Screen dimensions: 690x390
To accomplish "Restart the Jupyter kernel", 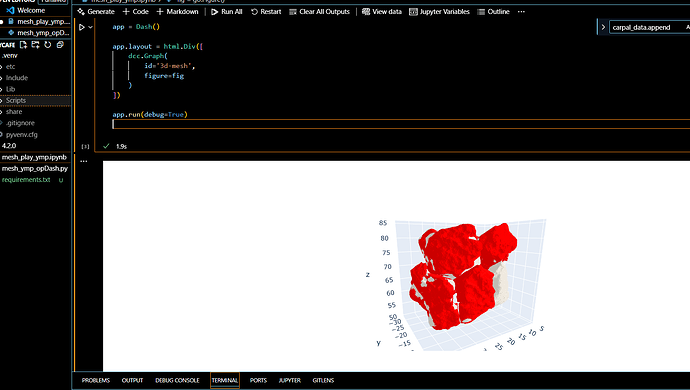I will pyautogui.click(x=266, y=12).
